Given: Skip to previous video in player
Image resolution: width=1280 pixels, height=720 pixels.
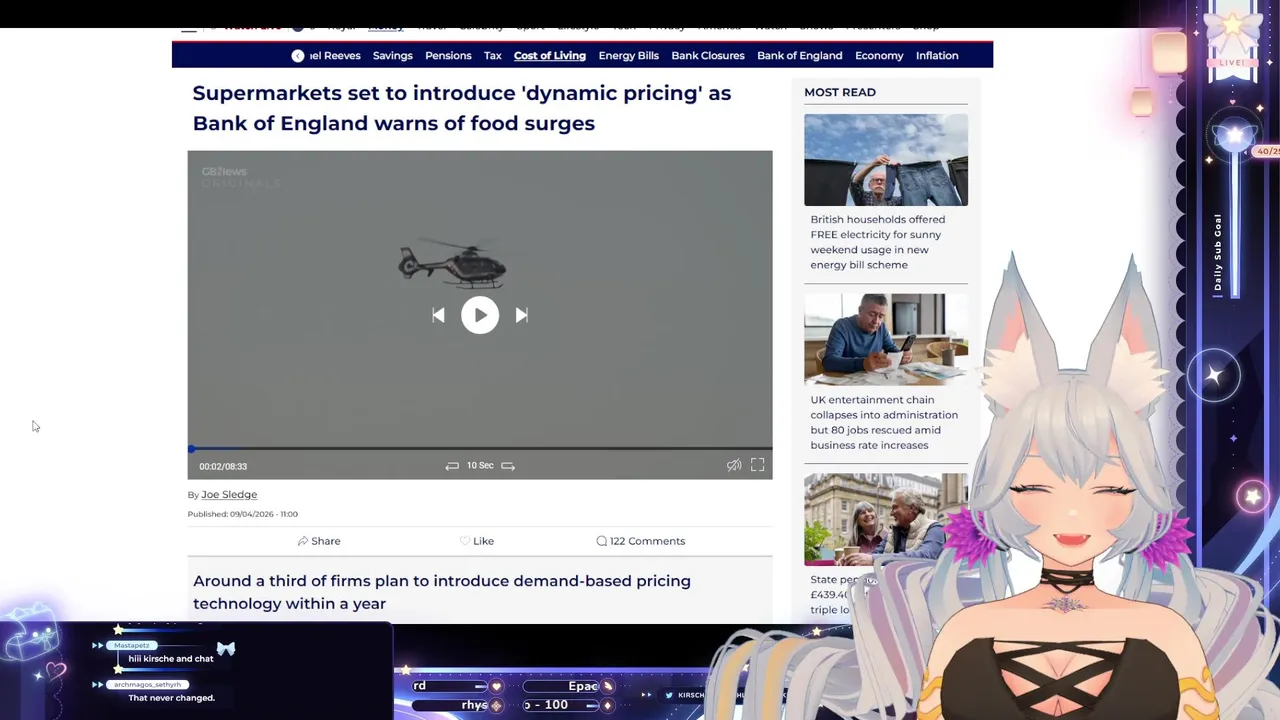Looking at the screenshot, I should click(438, 315).
